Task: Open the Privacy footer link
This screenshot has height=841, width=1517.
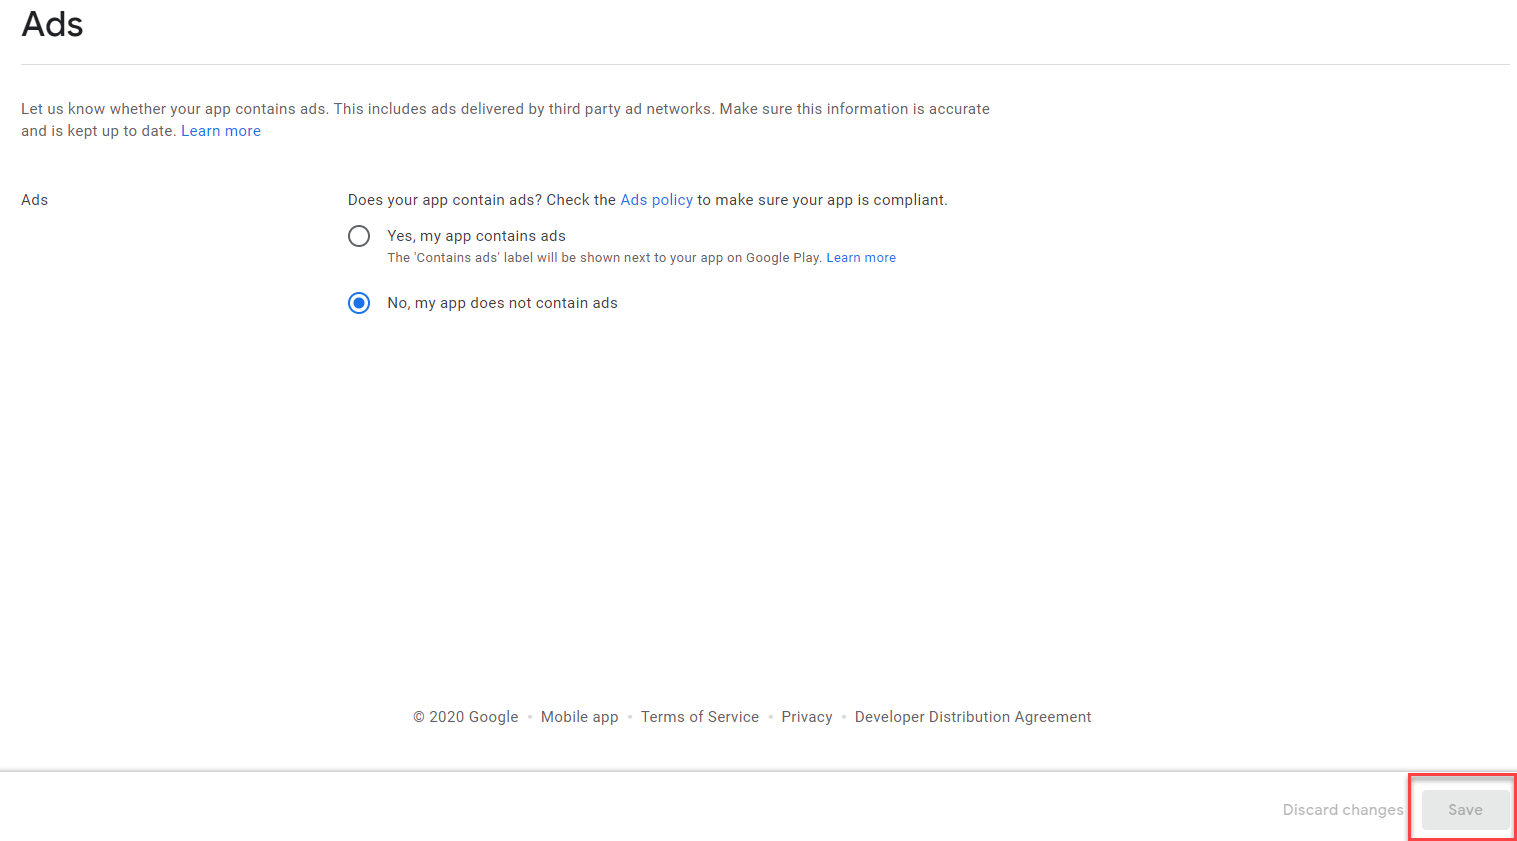Action: click(x=806, y=717)
